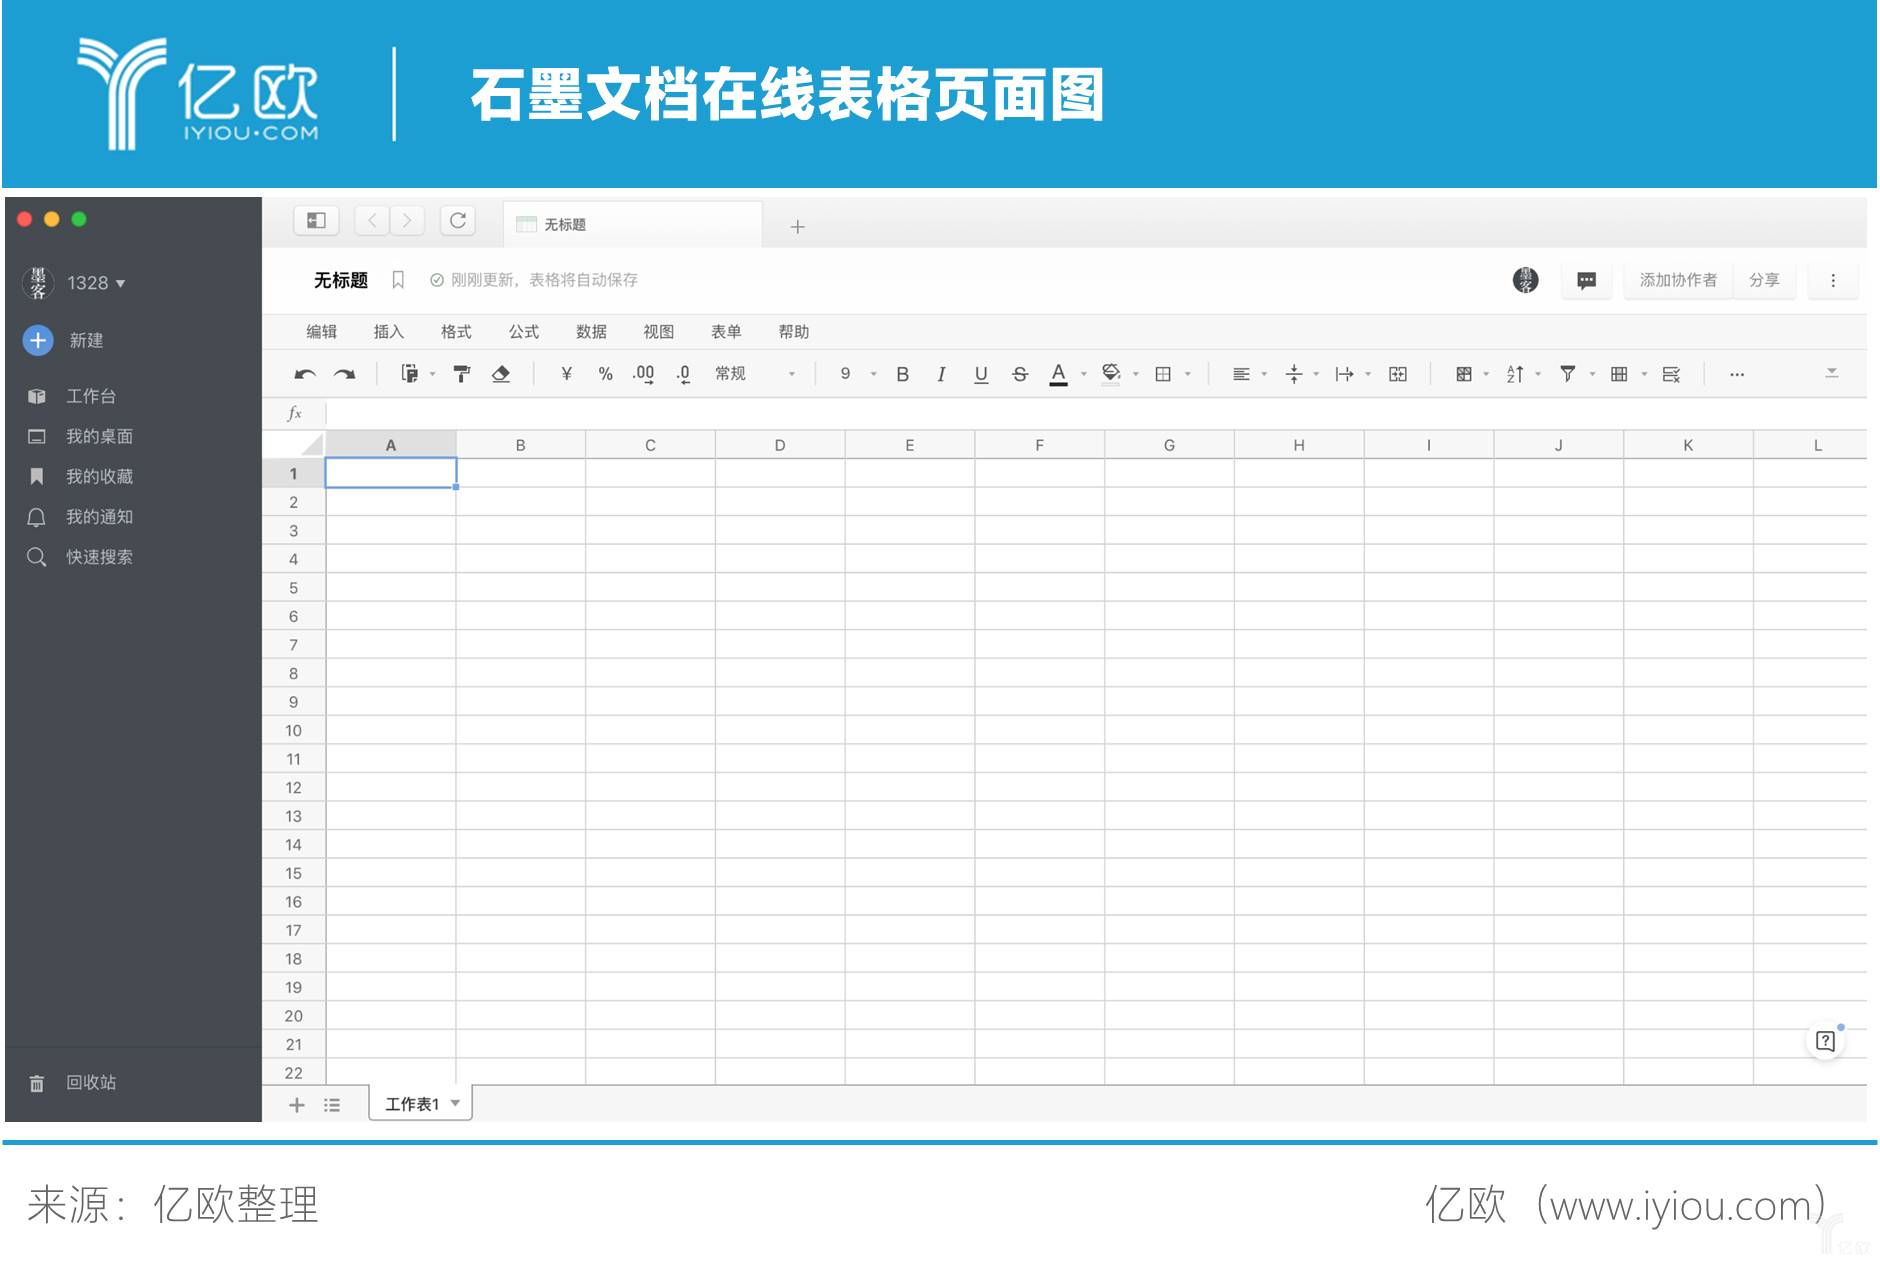The height and width of the screenshot is (1264, 1880).
Task: Open the 插入 menu
Action: (x=388, y=332)
